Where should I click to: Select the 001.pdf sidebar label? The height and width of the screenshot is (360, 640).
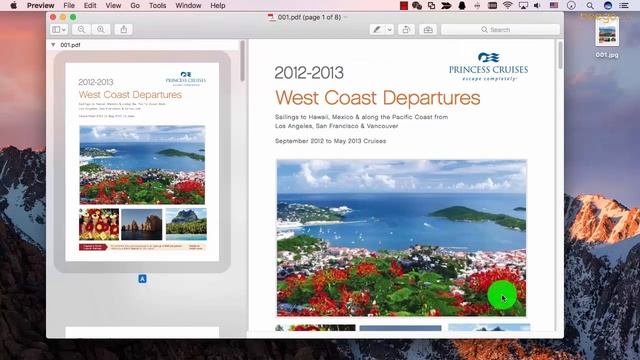click(70, 45)
